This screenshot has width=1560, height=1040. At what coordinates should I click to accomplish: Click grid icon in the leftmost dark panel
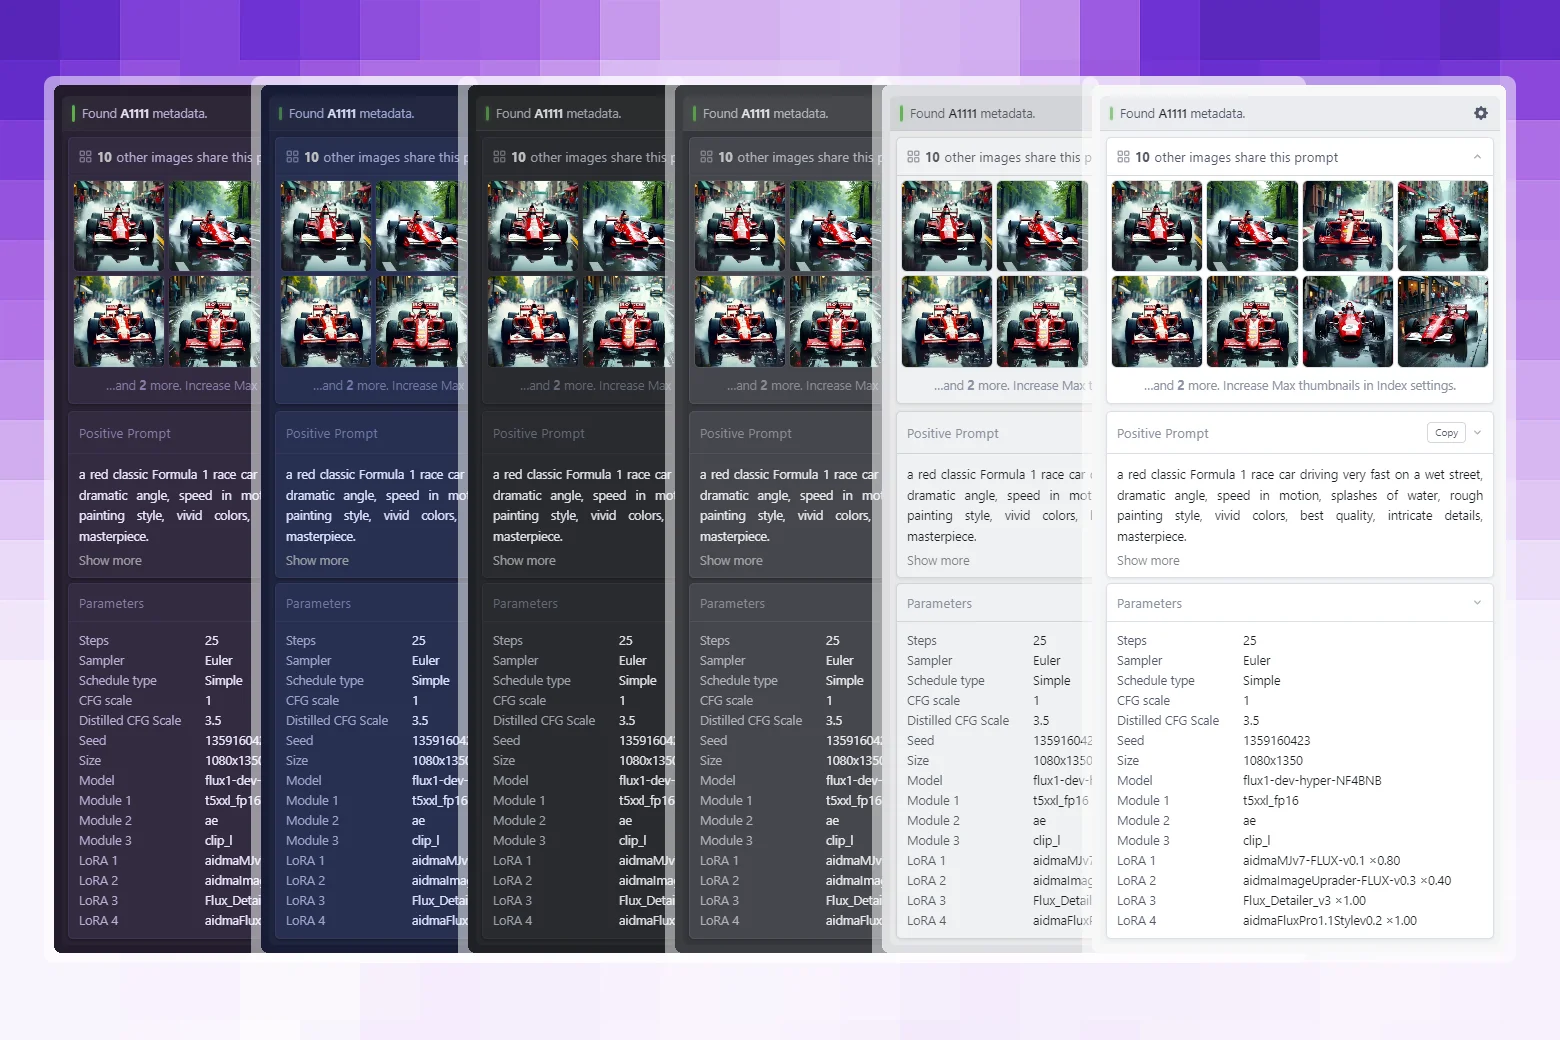point(85,157)
